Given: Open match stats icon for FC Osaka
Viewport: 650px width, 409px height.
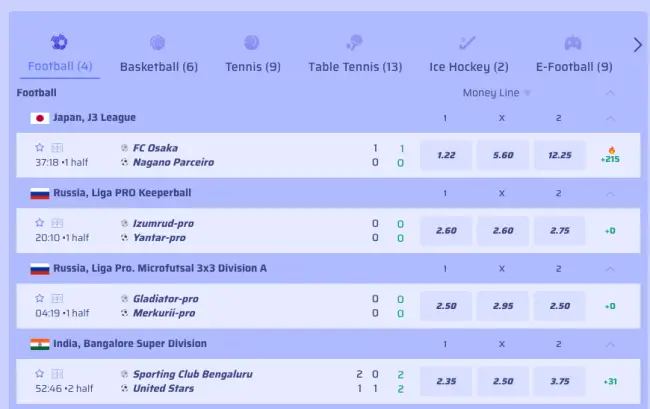Looking at the screenshot, I should tap(57, 148).
